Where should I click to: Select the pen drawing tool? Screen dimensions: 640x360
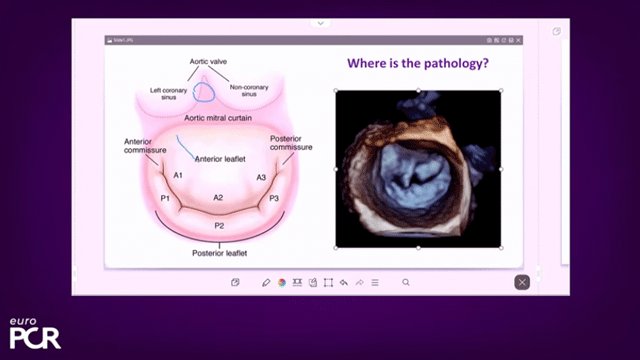pyautogui.click(x=266, y=282)
